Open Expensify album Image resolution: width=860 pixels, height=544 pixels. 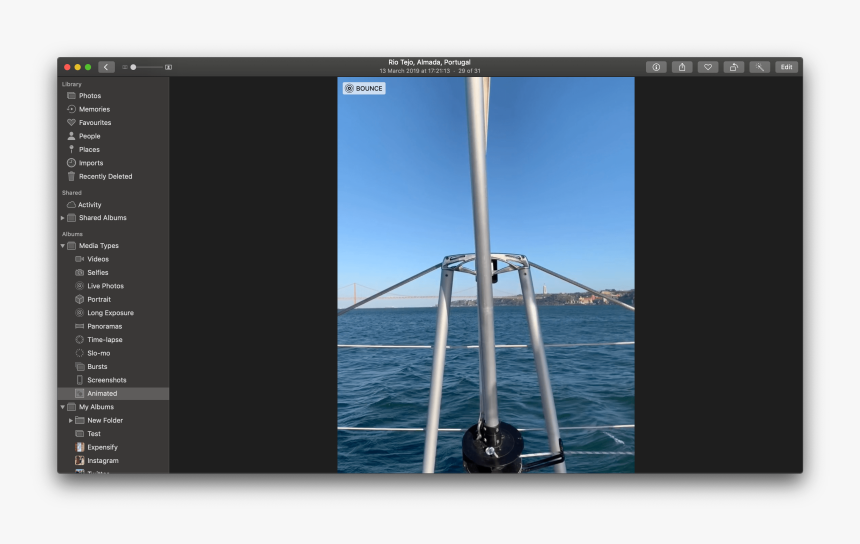point(113,447)
